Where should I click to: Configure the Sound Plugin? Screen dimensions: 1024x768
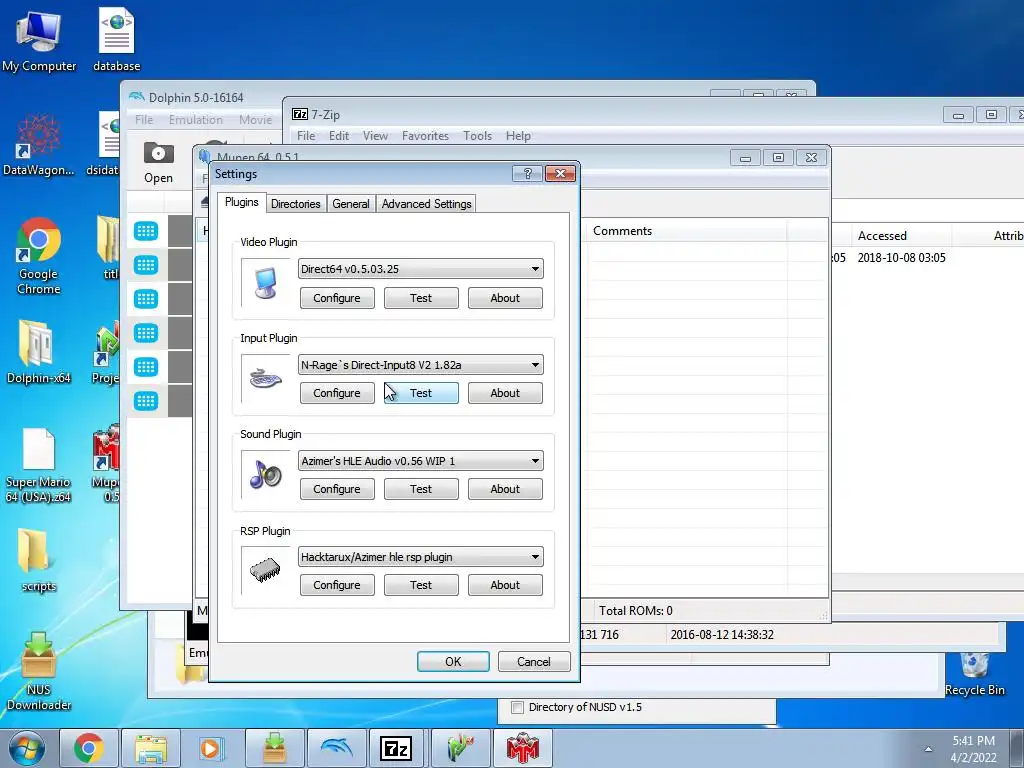pyautogui.click(x=337, y=488)
